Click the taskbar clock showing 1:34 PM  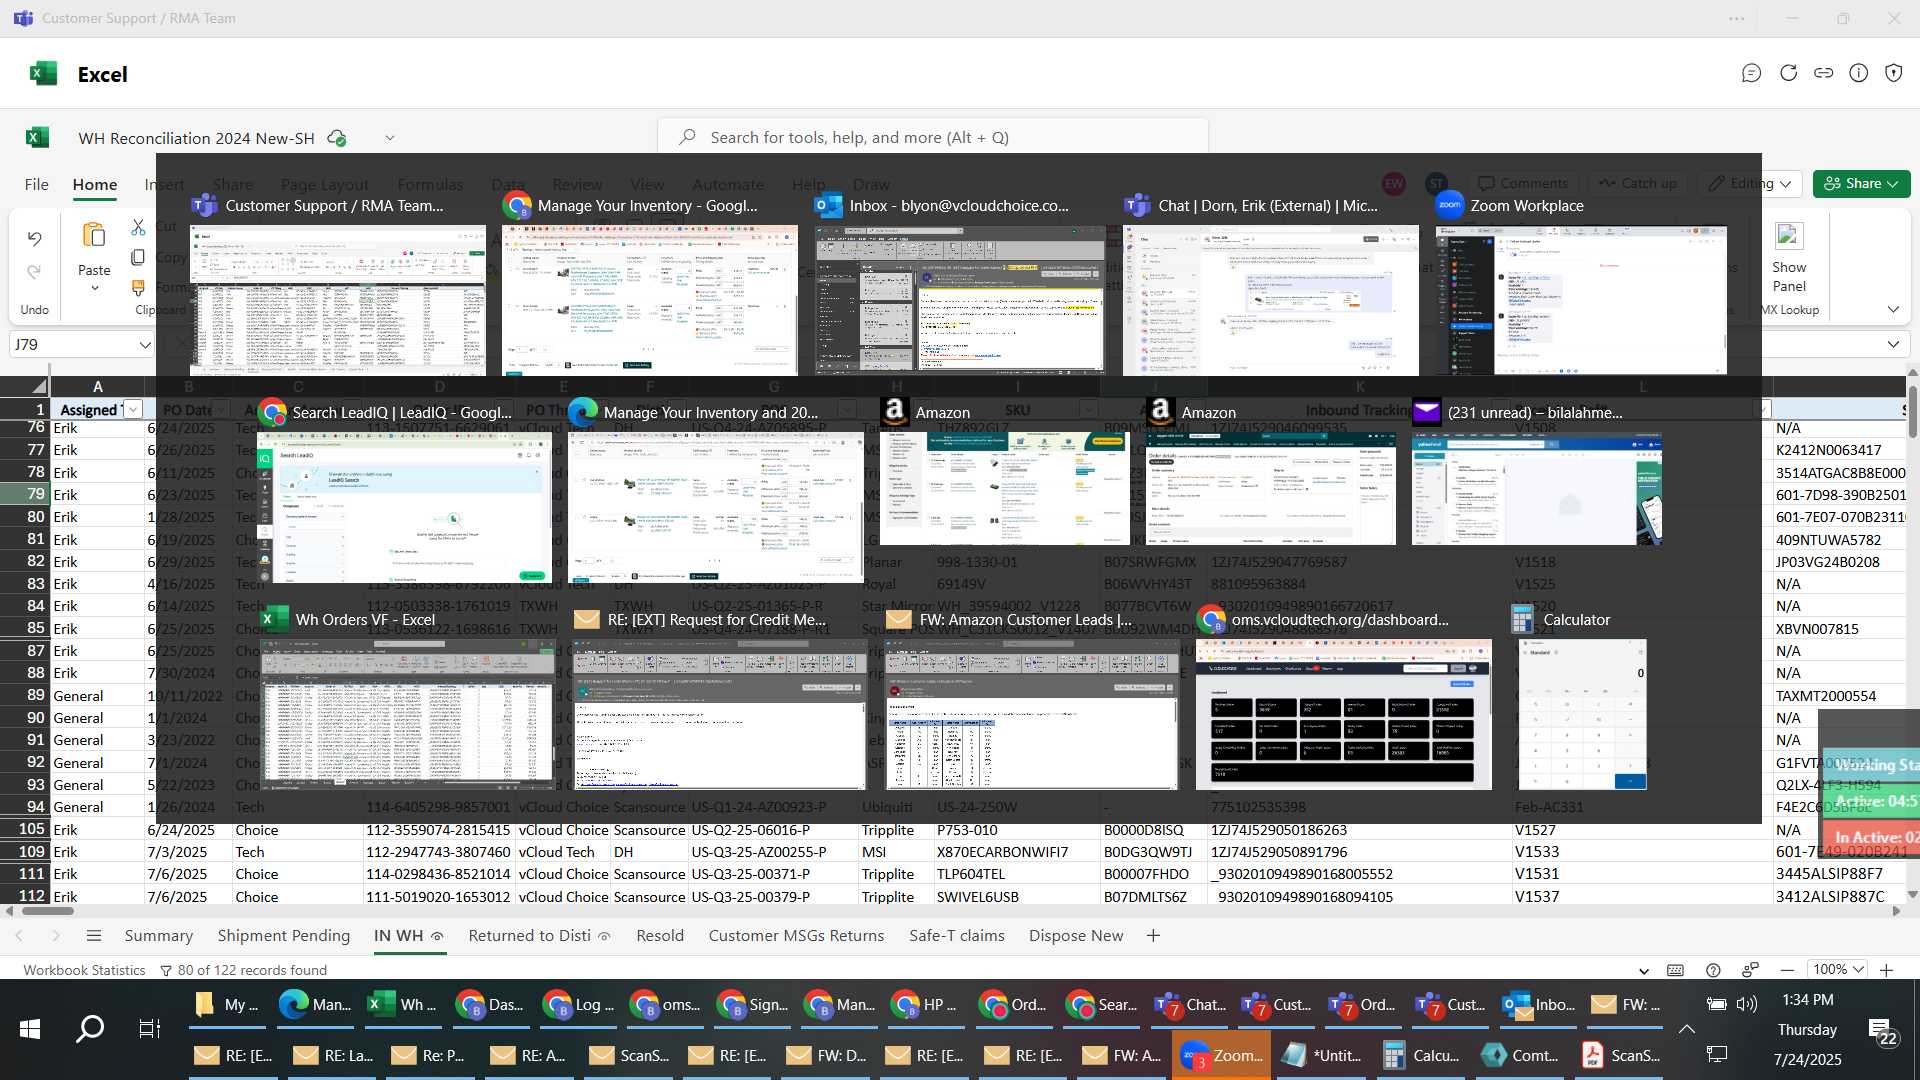(1808, 1000)
